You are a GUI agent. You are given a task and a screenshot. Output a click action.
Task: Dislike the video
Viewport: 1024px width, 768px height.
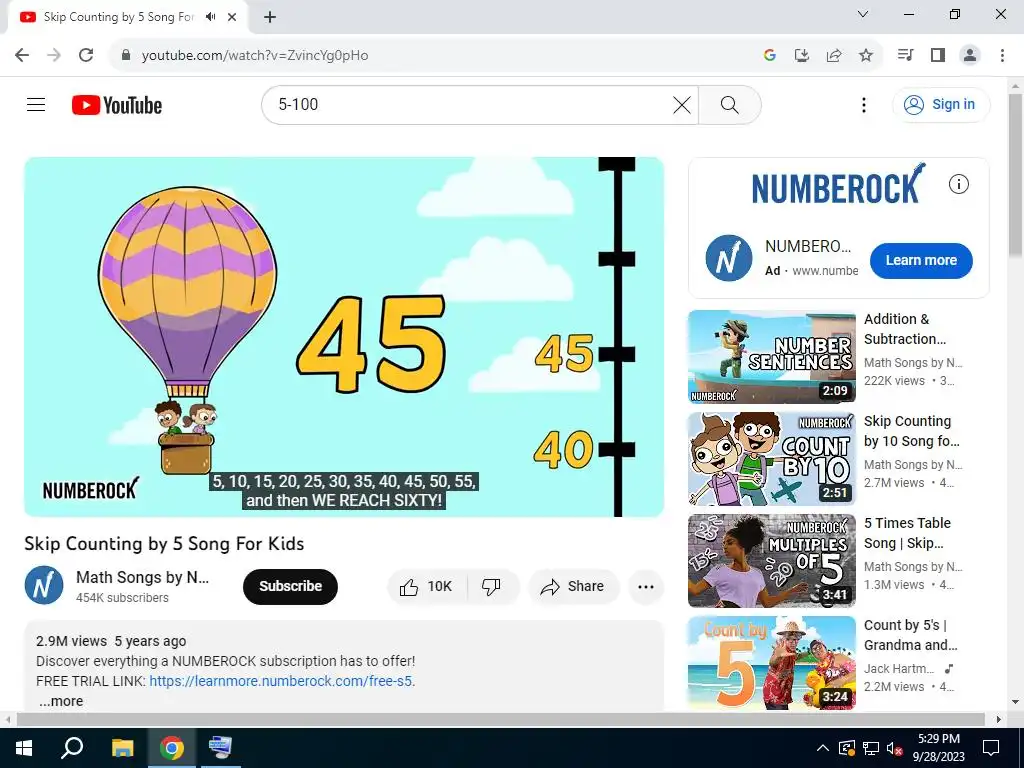tap(491, 586)
